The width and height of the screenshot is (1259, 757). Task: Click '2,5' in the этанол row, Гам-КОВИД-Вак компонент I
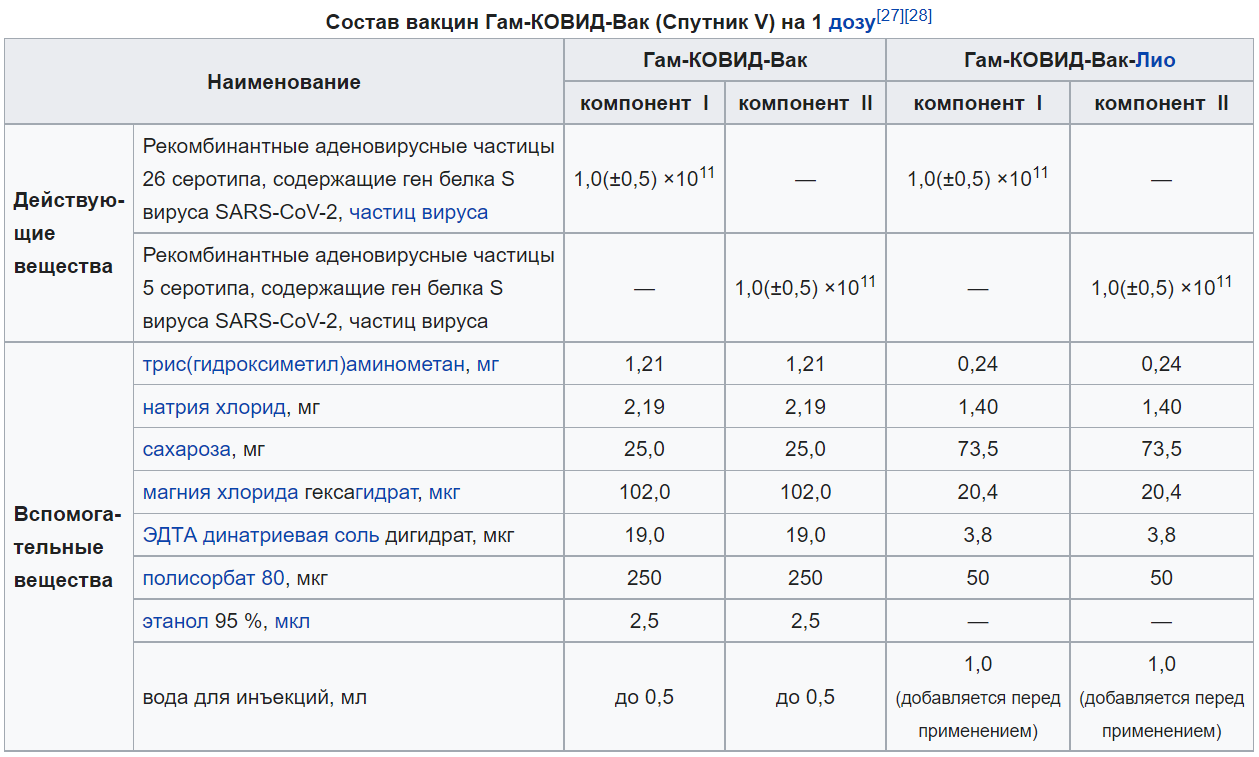644,621
